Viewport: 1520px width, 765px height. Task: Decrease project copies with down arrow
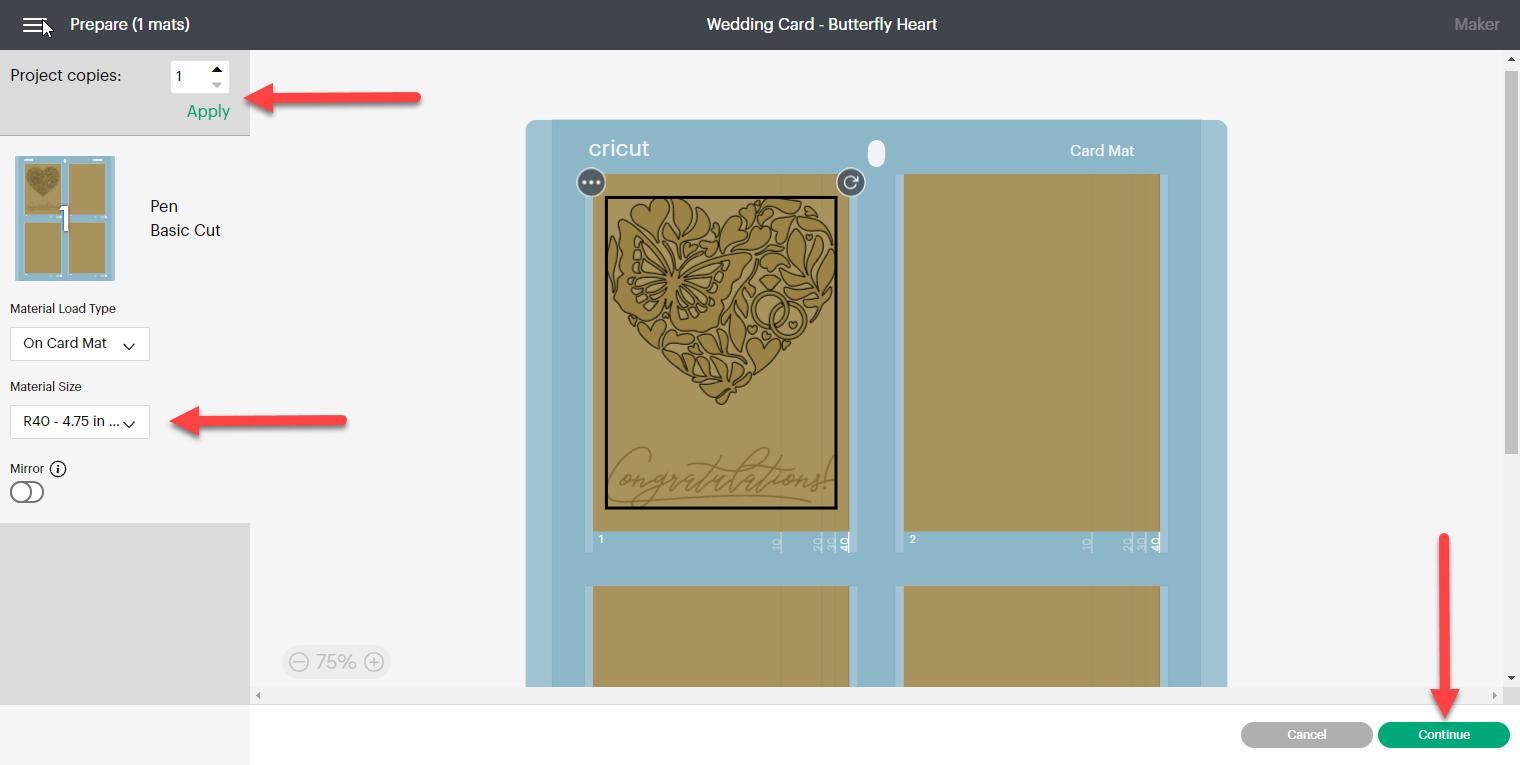(x=217, y=85)
